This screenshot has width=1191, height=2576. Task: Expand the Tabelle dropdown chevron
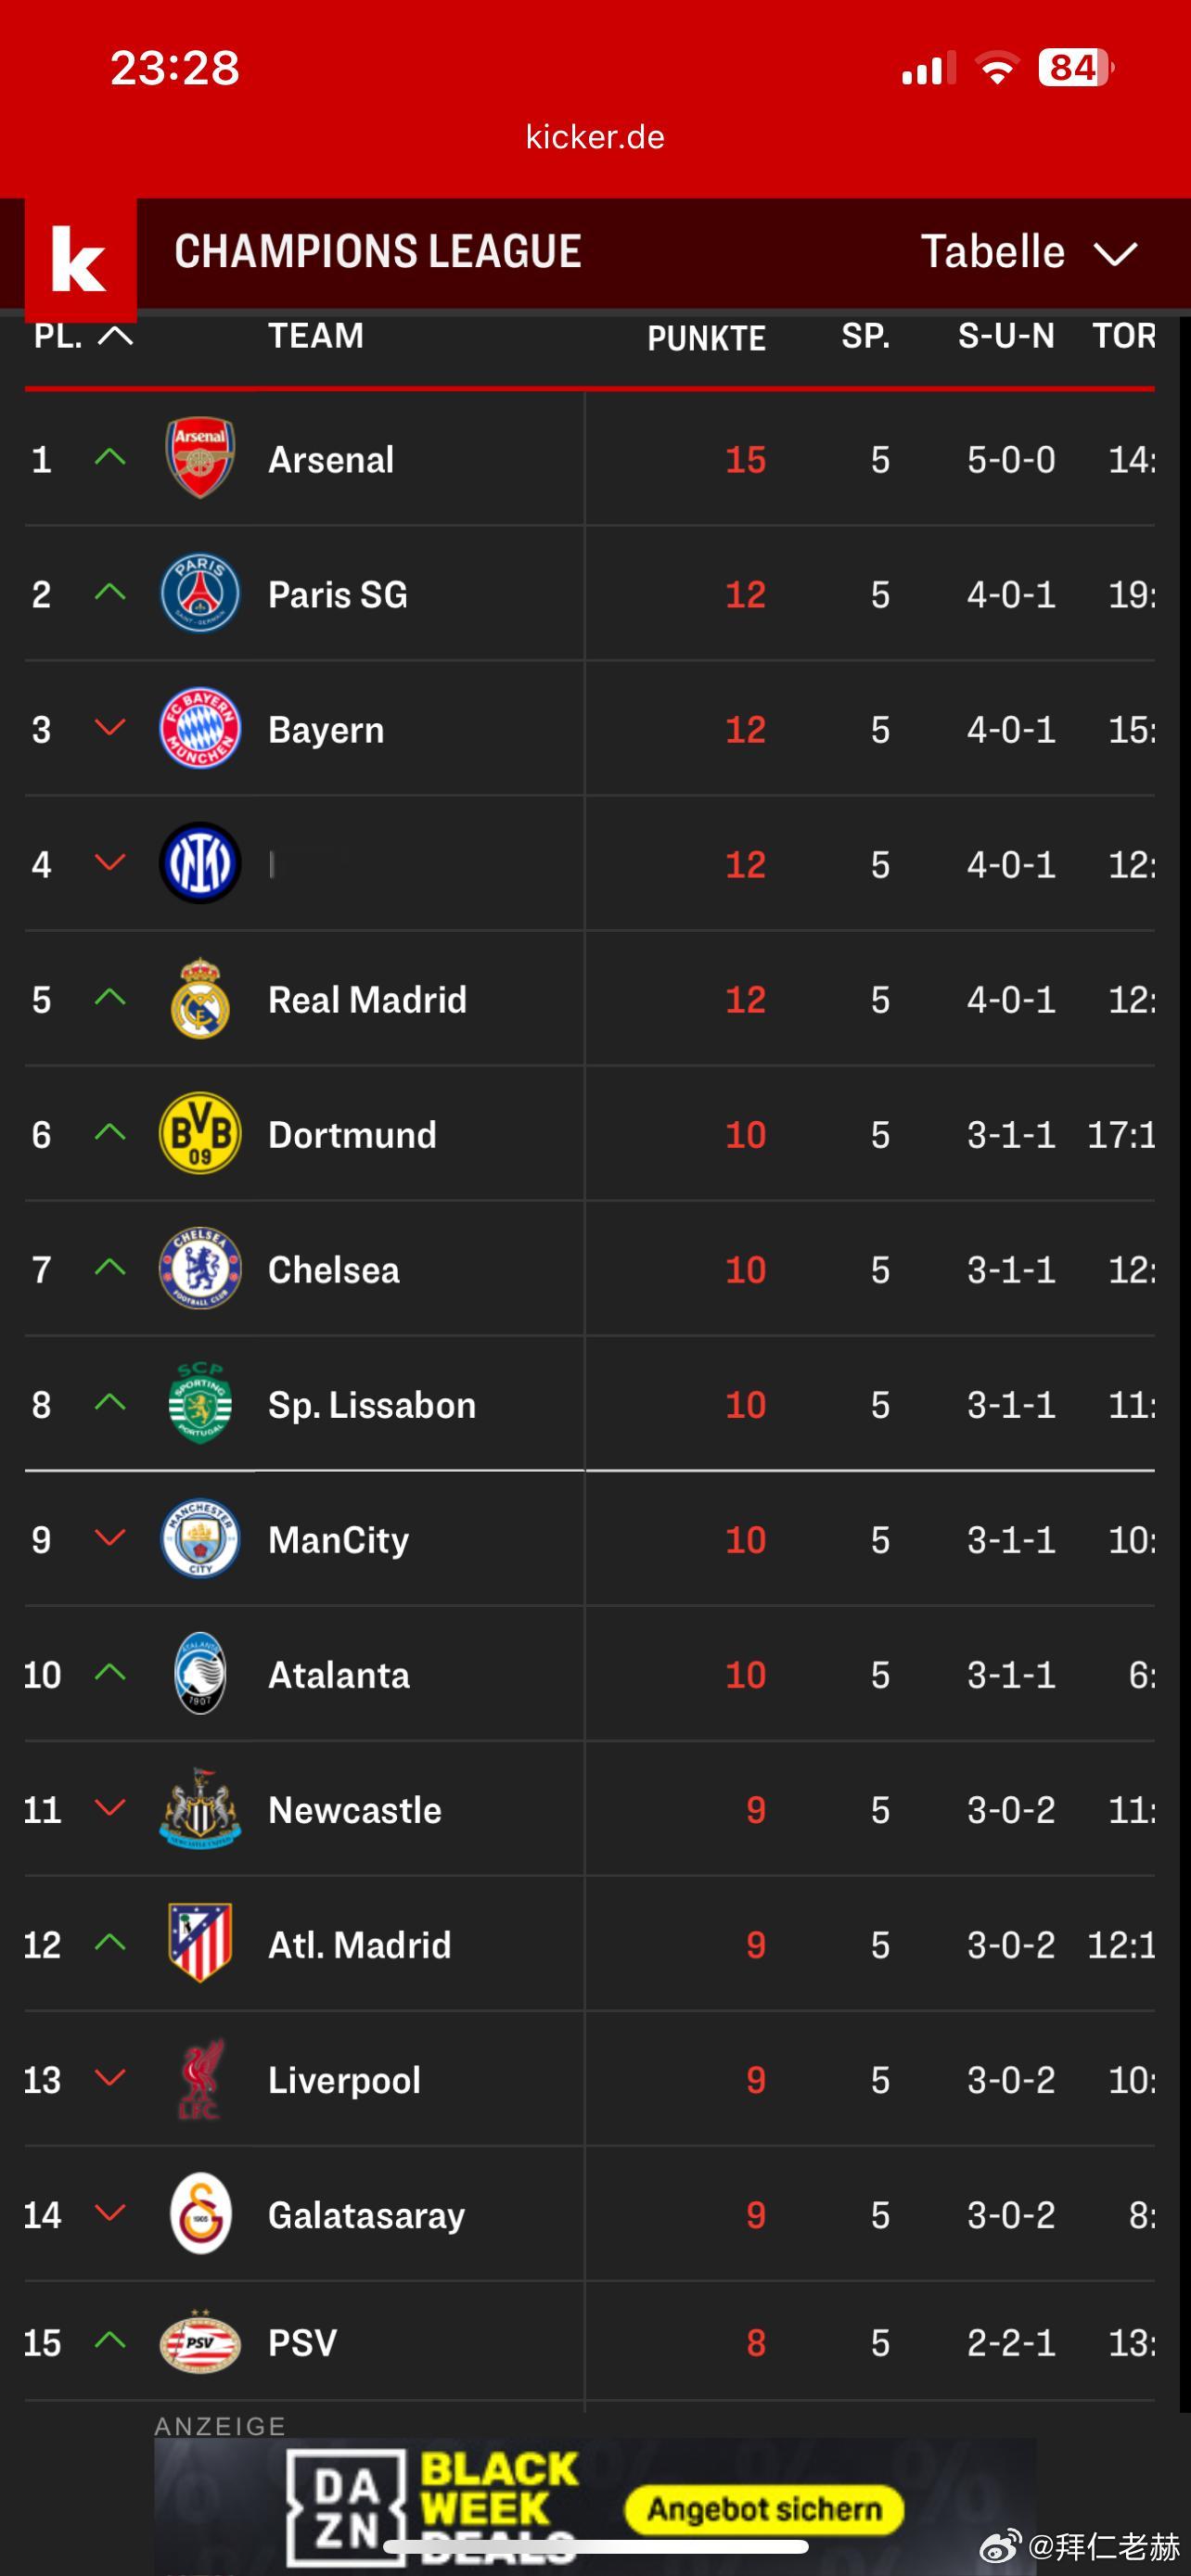point(1115,253)
